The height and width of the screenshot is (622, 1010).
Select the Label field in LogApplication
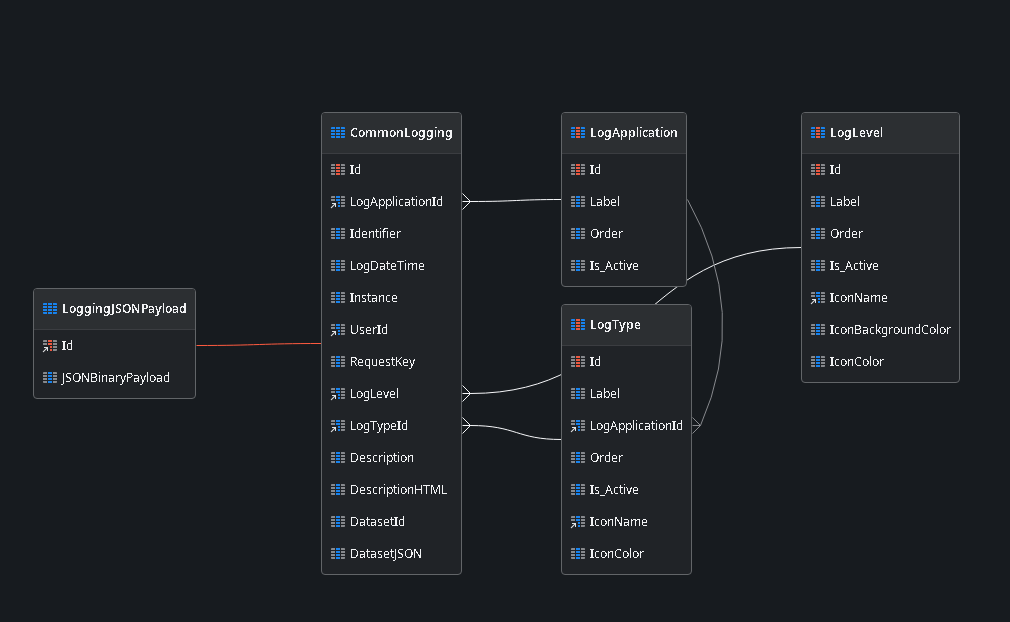click(605, 201)
